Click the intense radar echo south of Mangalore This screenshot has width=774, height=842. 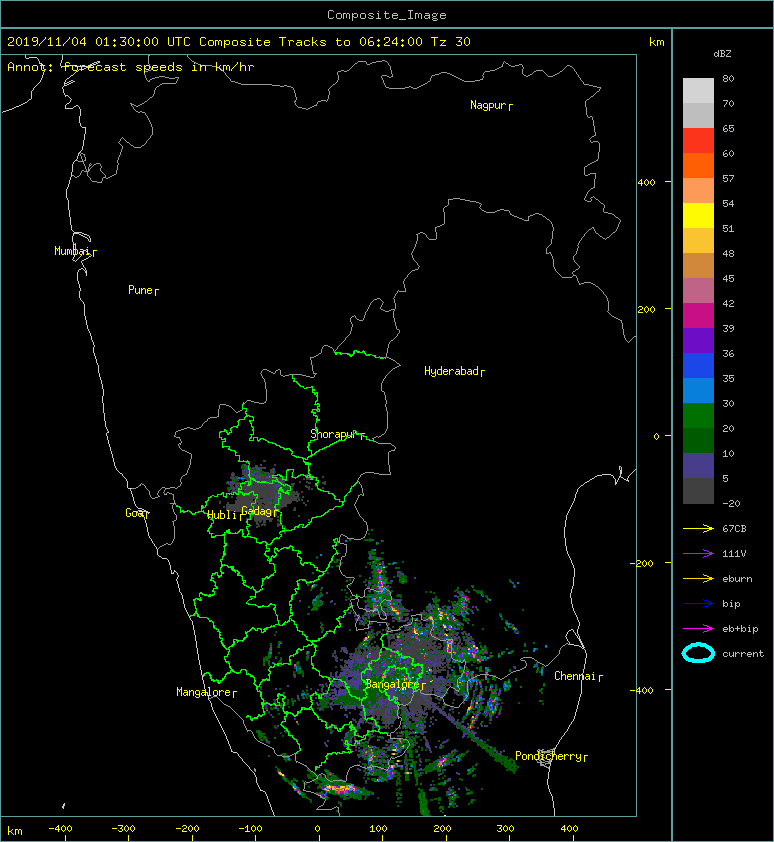(338, 789)
